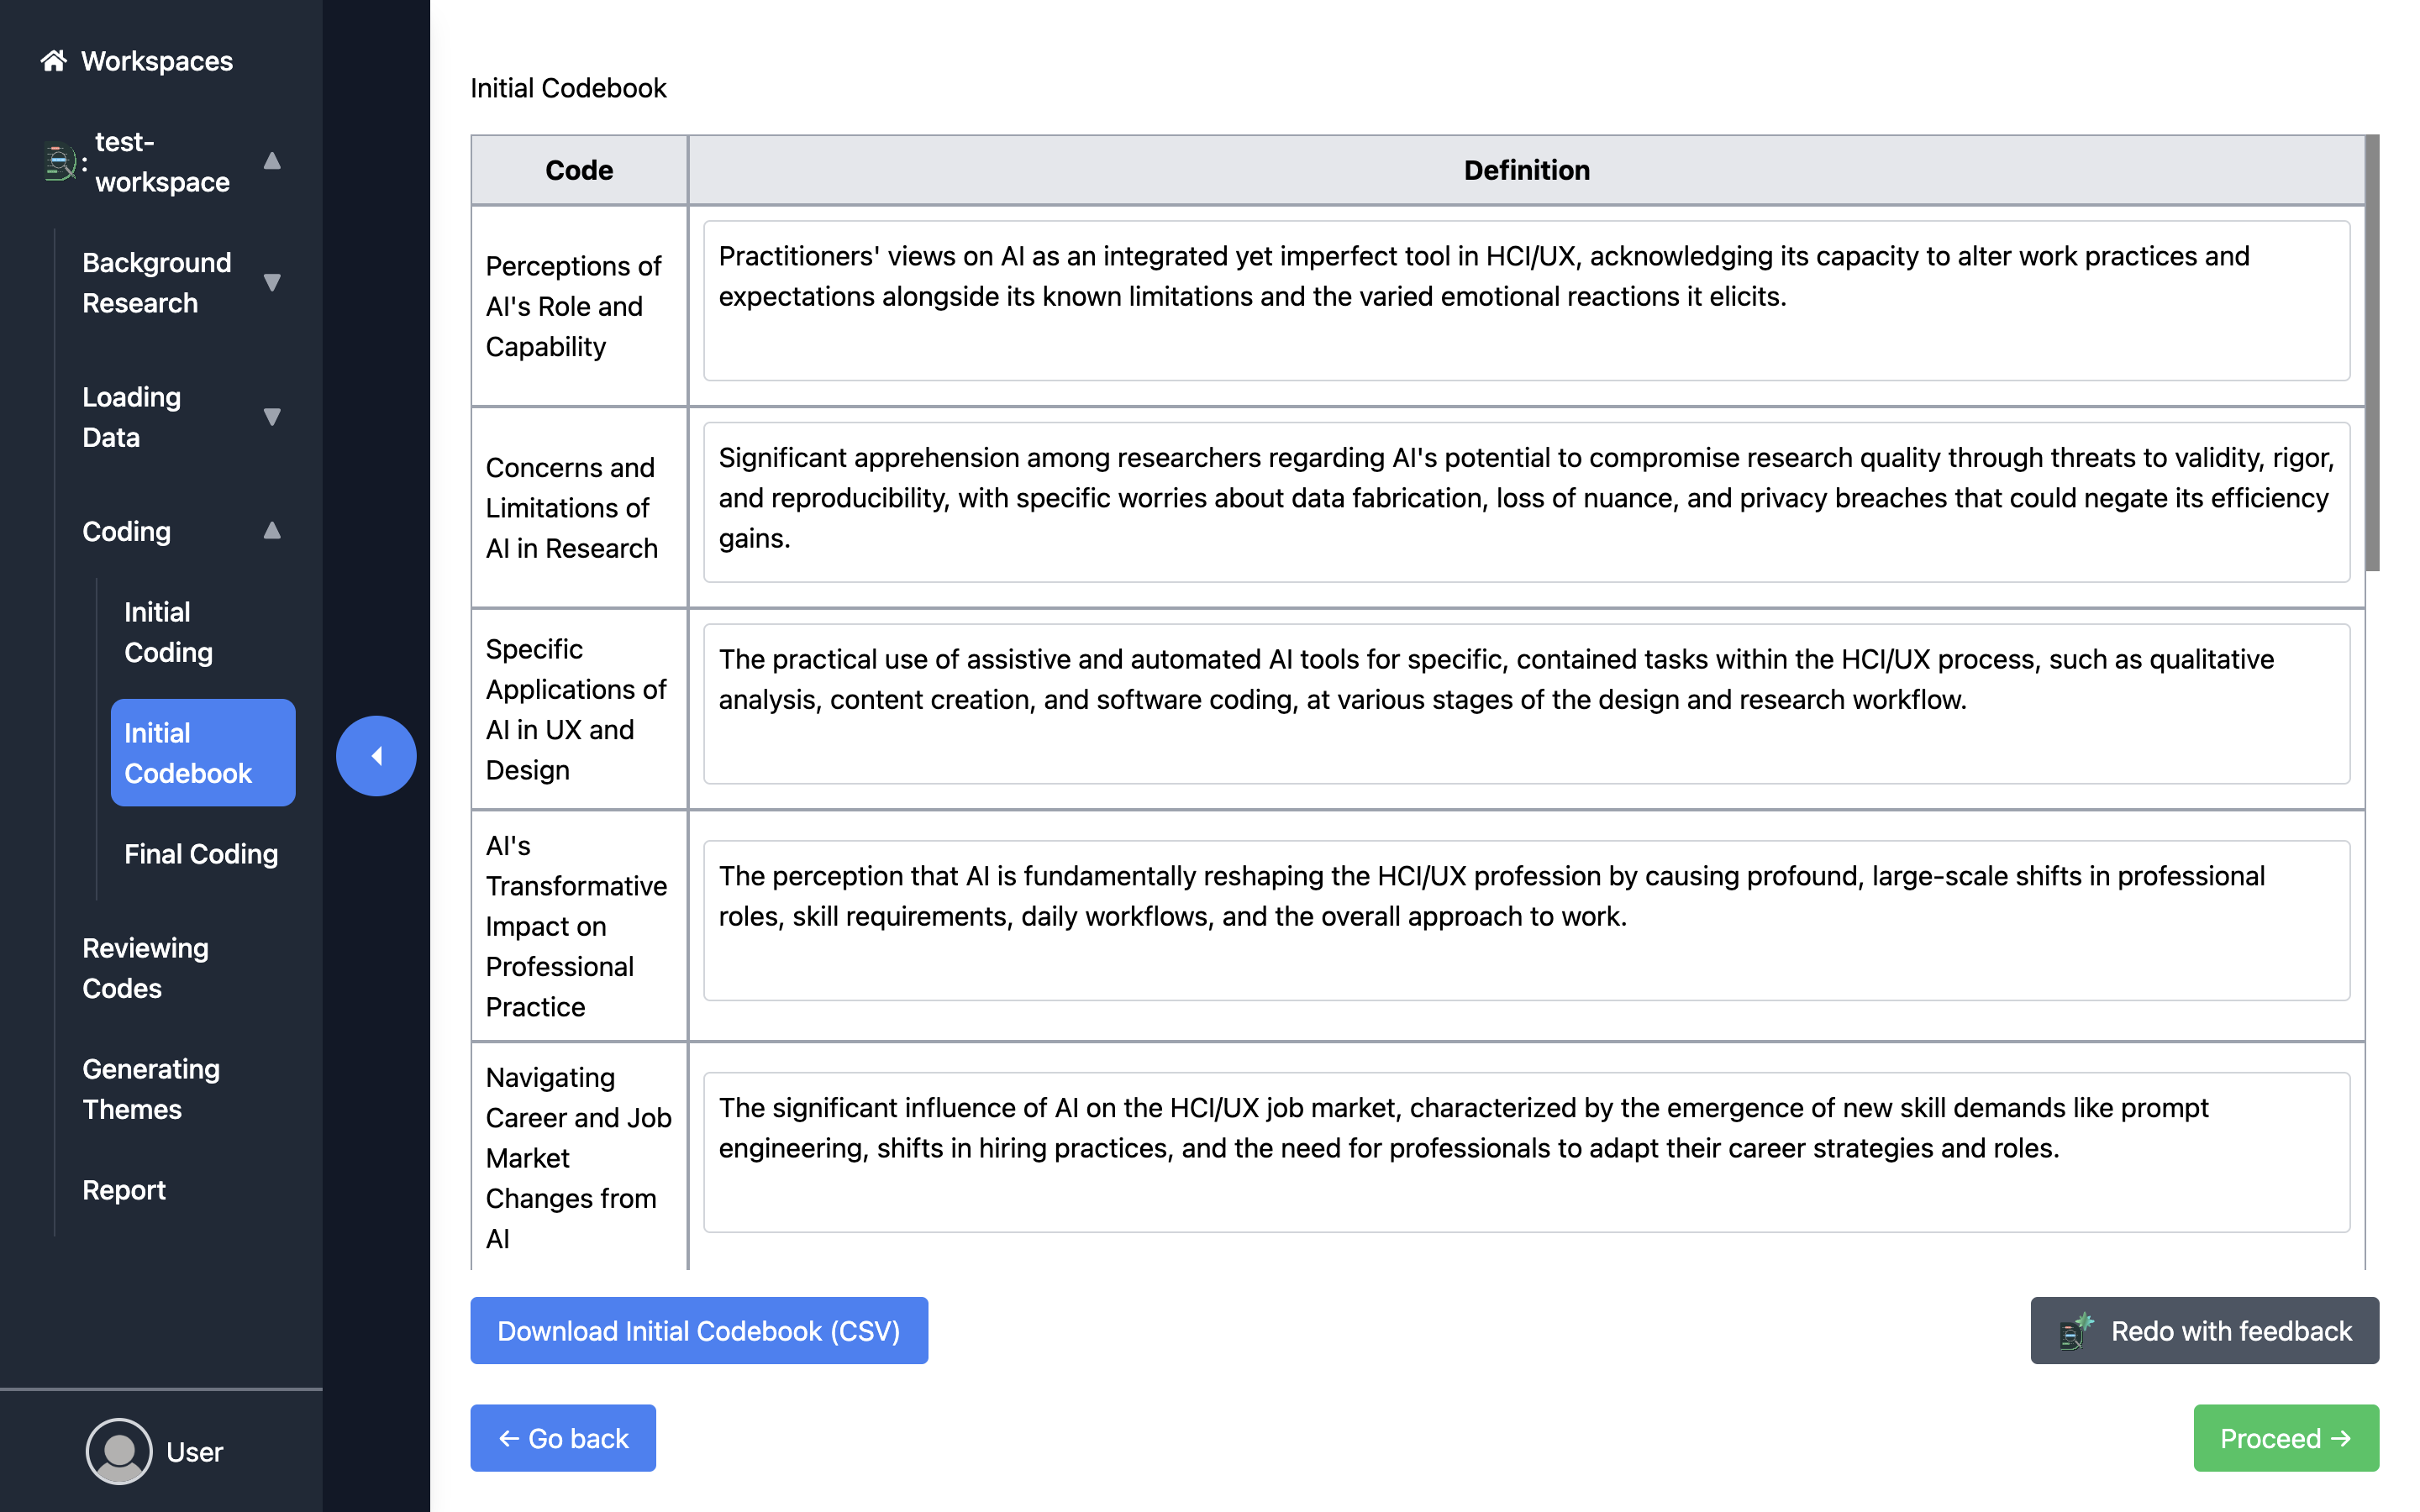The image size is (2420, 1512).
Task: Collapse sidebar with blue arrow button
Action: [376, 756]
